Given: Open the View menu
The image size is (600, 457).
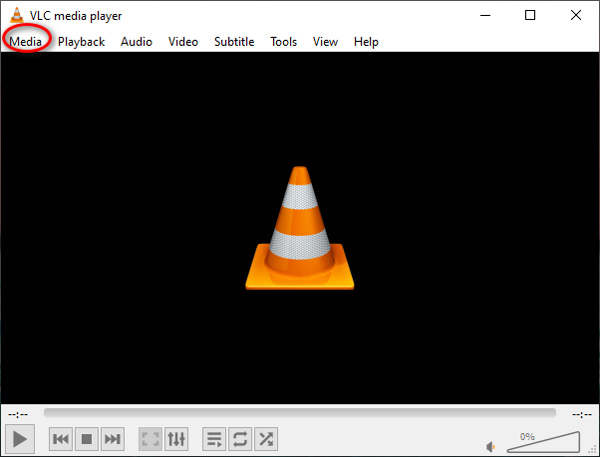Looking at the screenshot, I should [325, 41].
